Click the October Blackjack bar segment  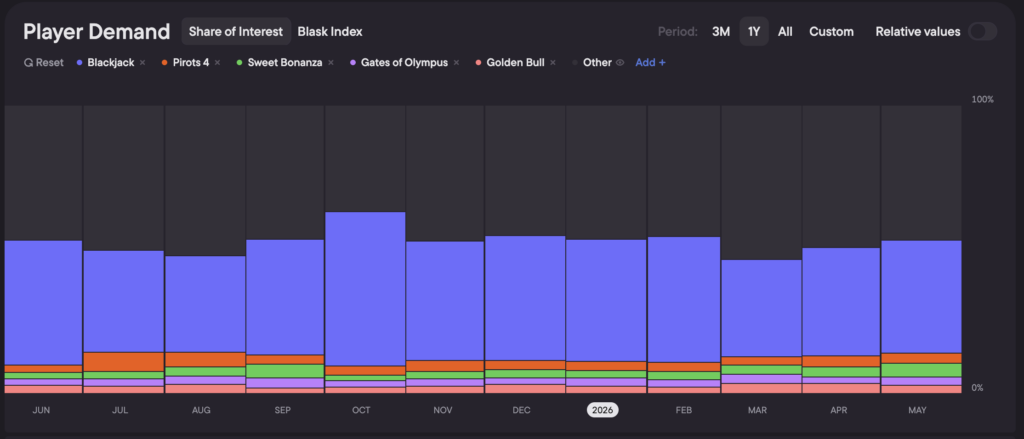point(365,289)
